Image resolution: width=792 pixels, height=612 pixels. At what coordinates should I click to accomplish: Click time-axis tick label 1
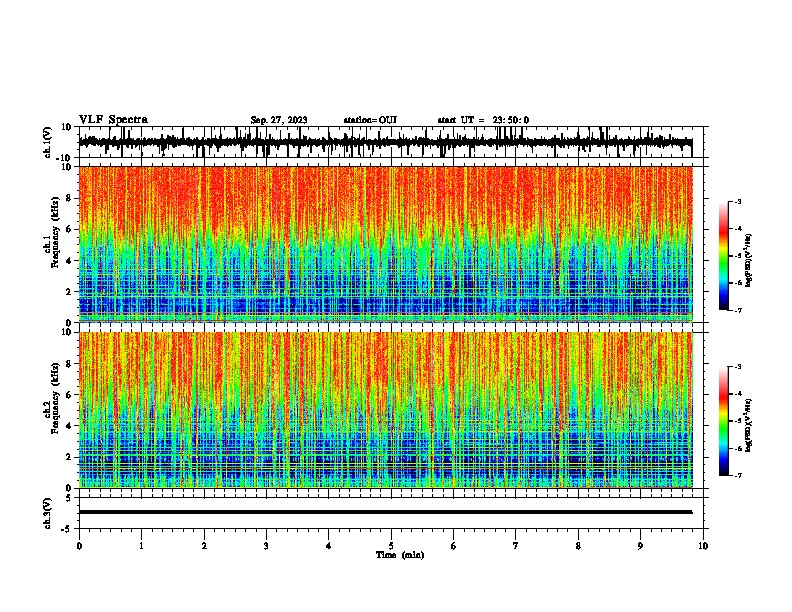click(x=141, y=546)
